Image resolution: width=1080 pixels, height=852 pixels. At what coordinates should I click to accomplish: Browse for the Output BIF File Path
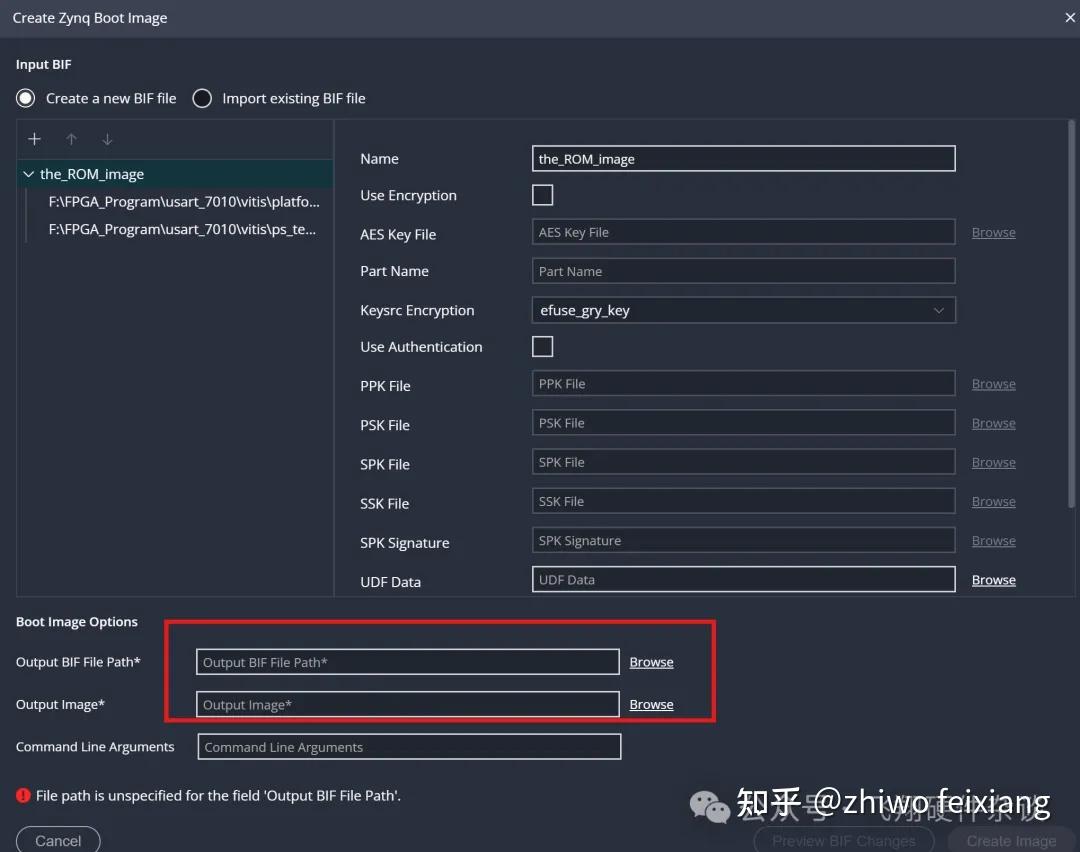651,661
